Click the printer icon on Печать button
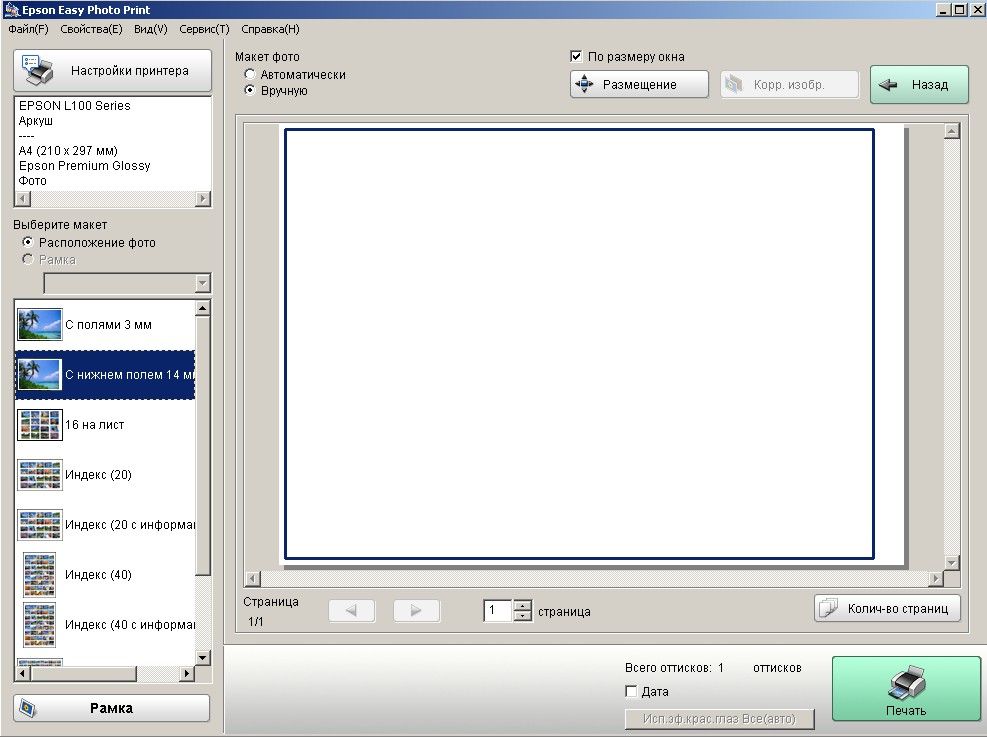Screen dimensions: 987x737 [x=906, y=682]
